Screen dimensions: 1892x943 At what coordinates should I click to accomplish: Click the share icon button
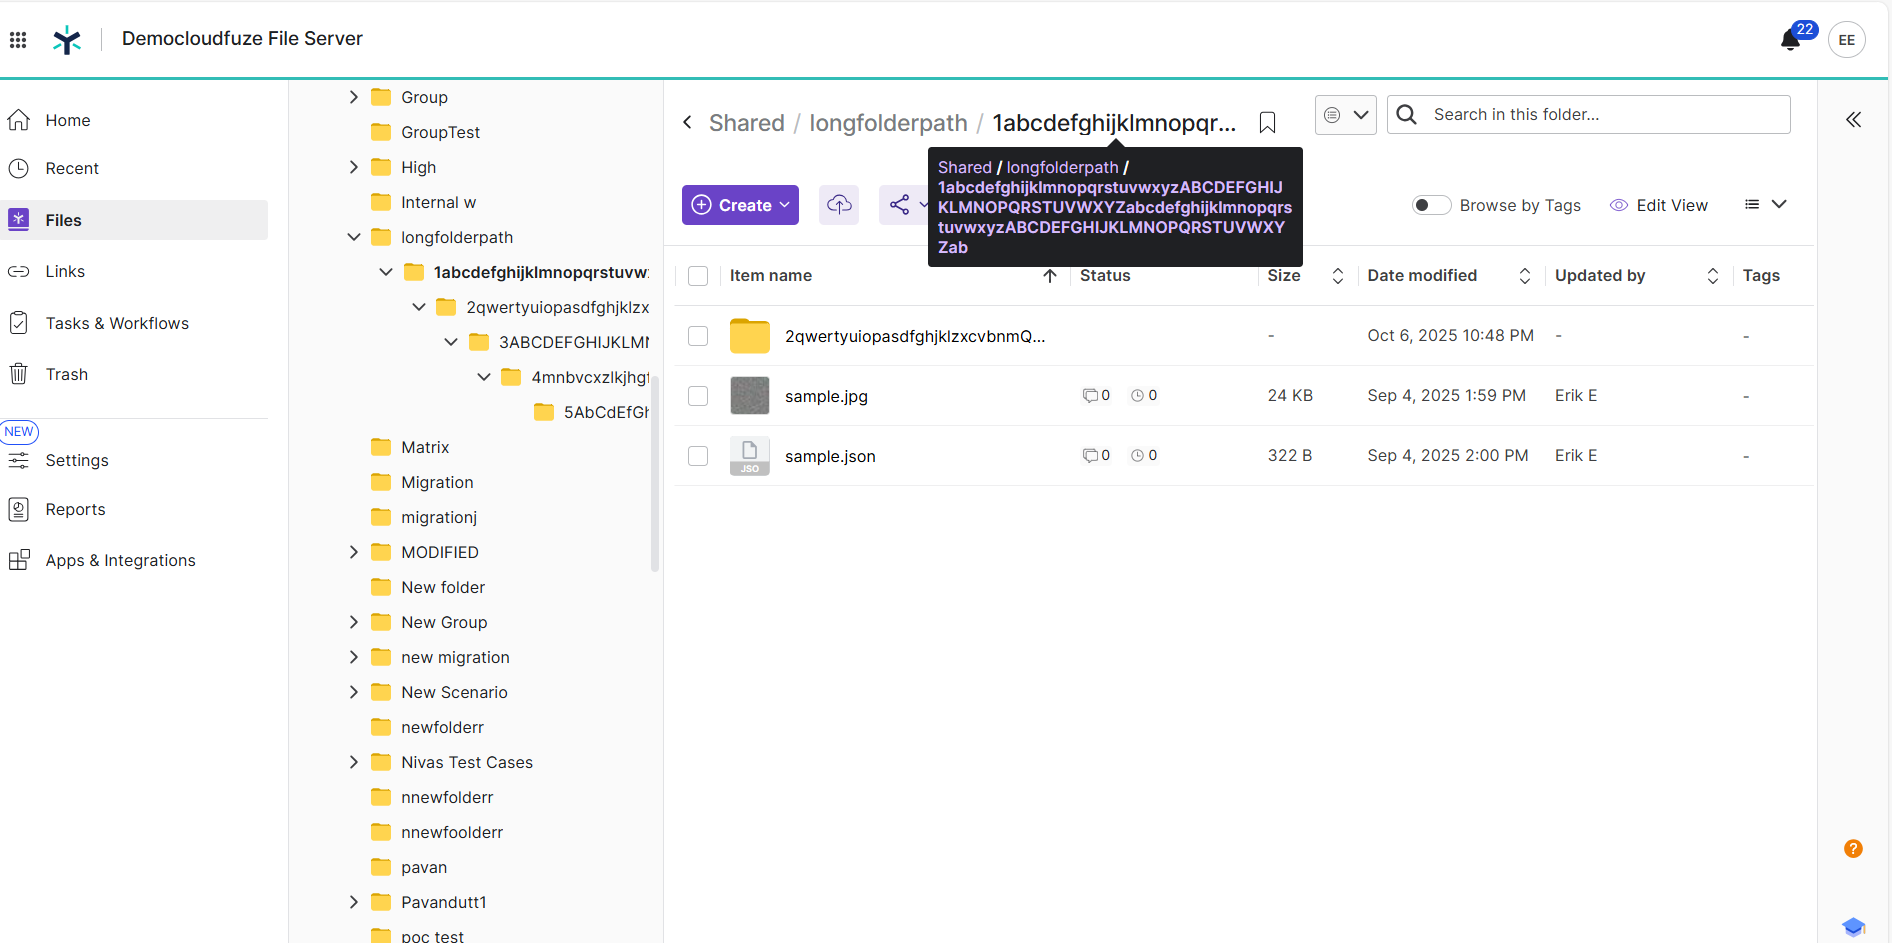tap(900, 205)
